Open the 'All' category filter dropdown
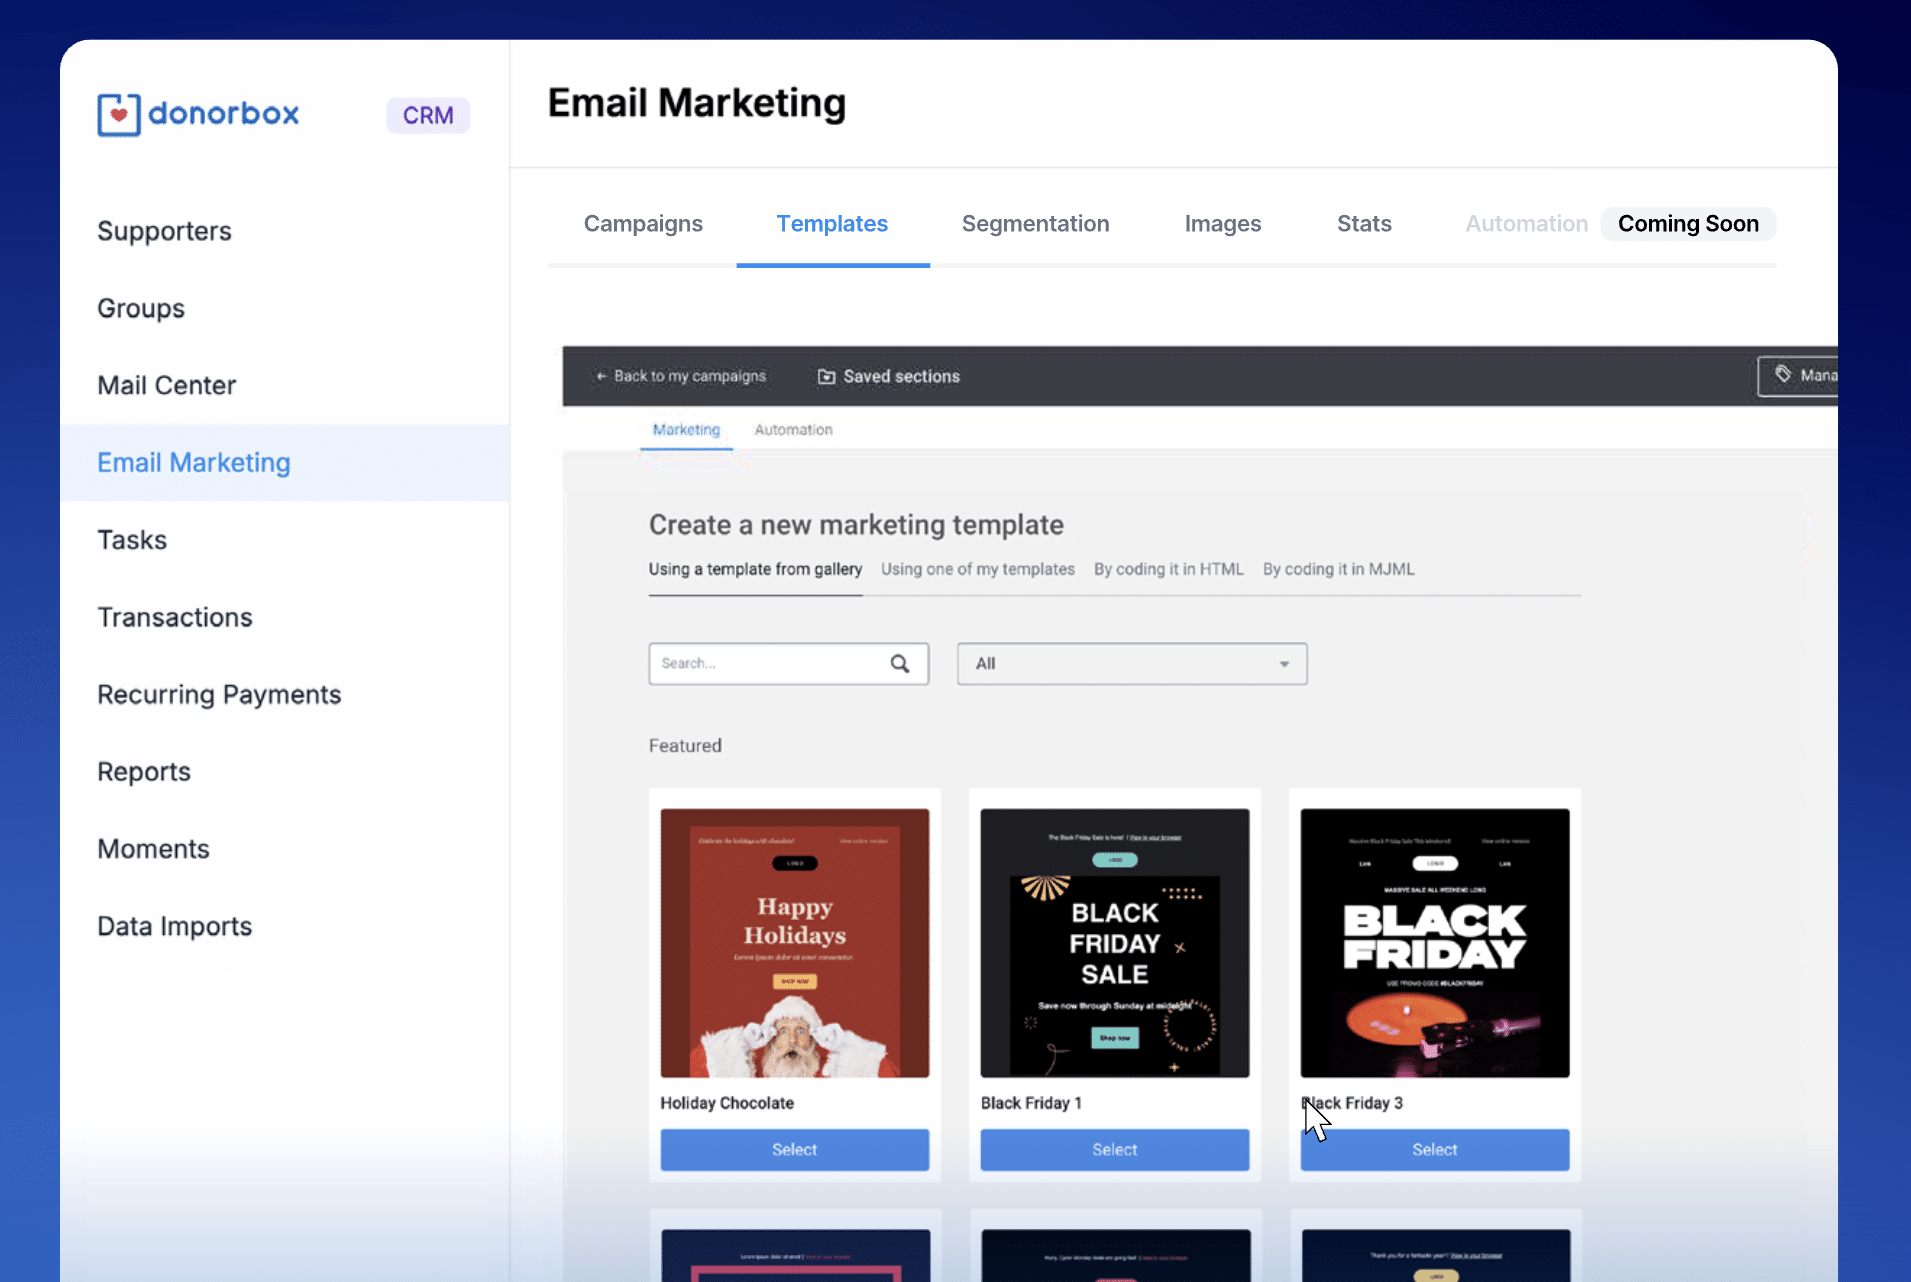The height and width of the screenshot is (1282, 1911). 1131,663
